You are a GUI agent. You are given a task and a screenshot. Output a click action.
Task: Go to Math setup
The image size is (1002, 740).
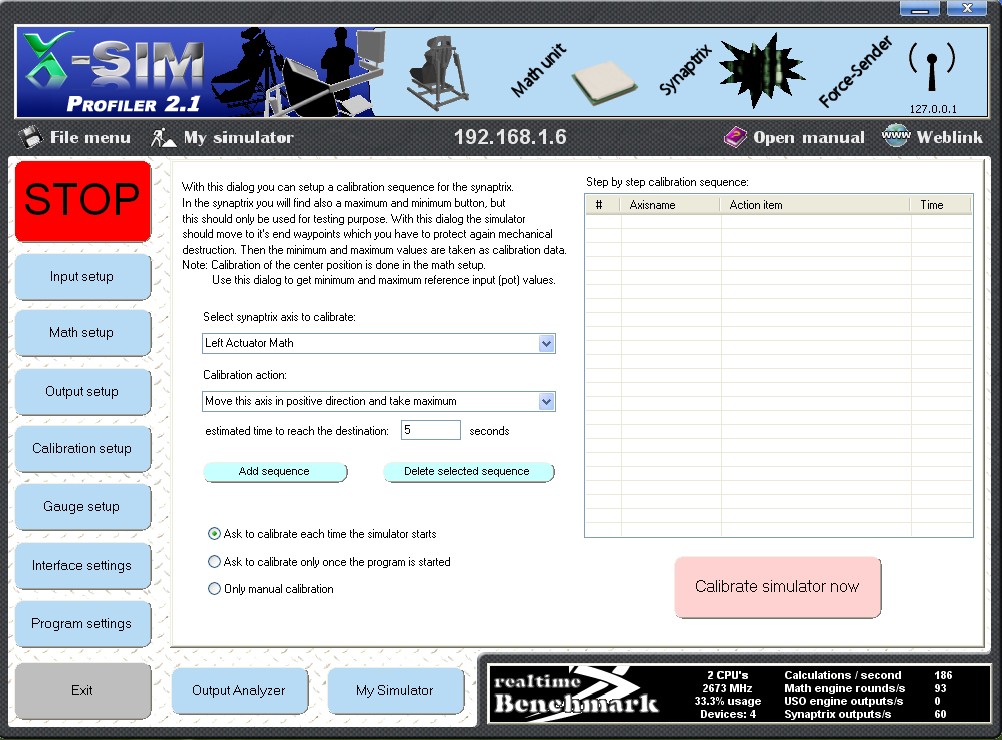82,333
